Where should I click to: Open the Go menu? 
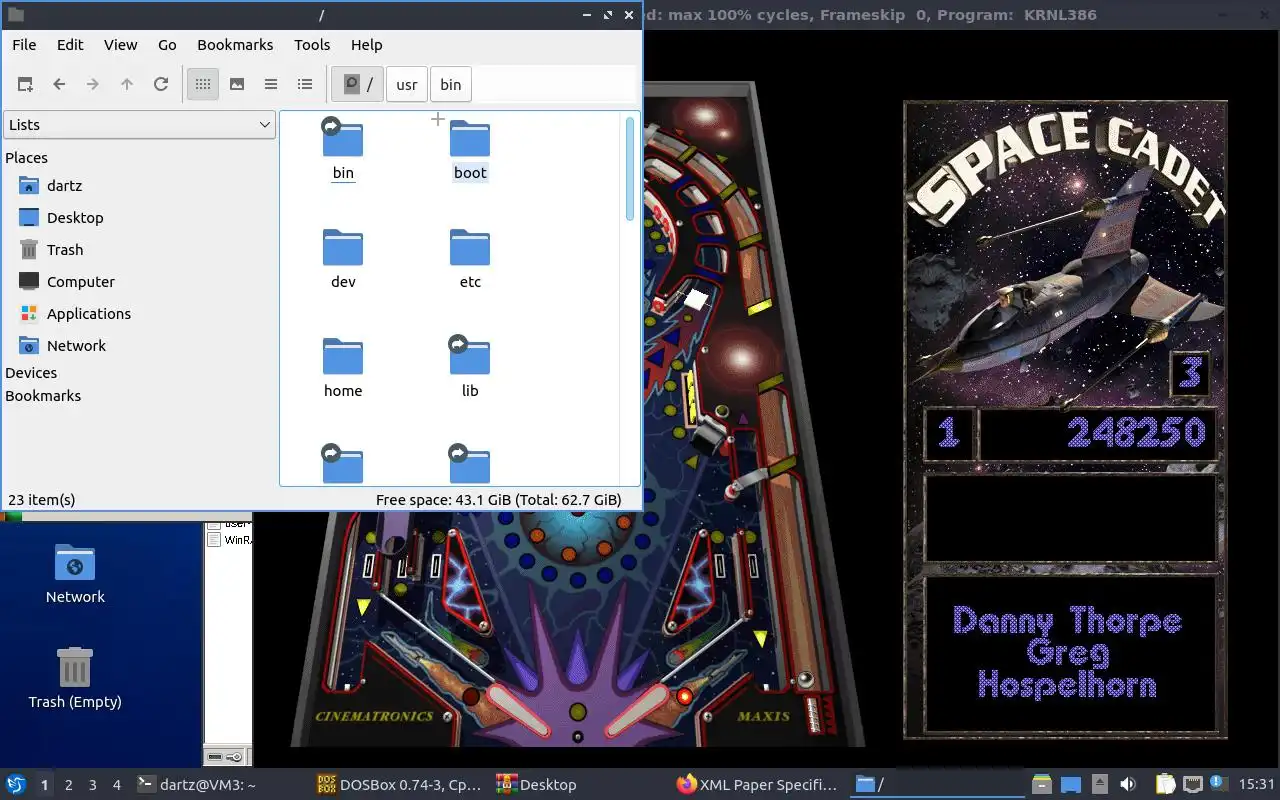(x=167, y=45)
